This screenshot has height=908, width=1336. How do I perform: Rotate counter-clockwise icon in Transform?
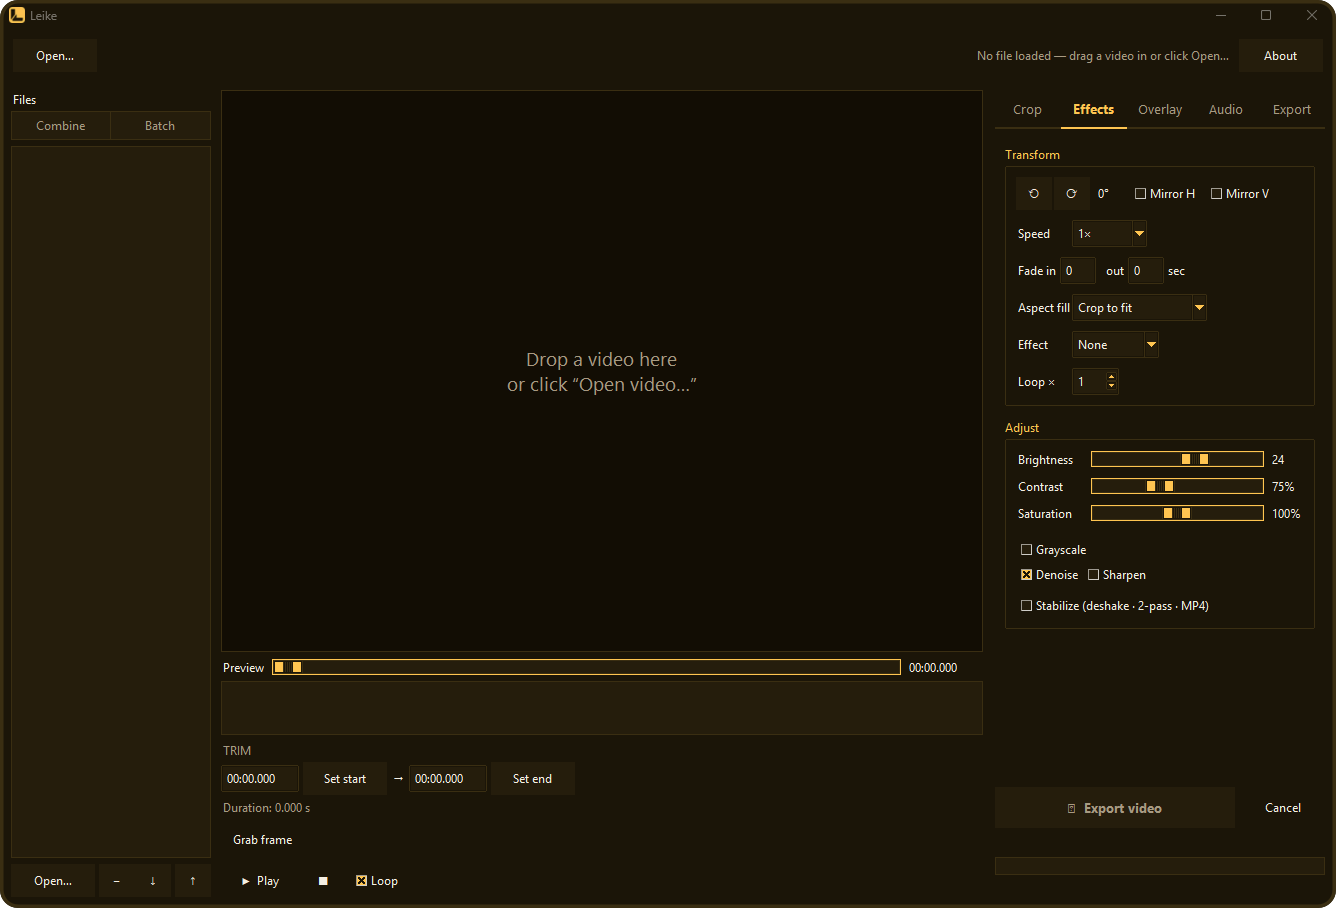point(1034,194)
